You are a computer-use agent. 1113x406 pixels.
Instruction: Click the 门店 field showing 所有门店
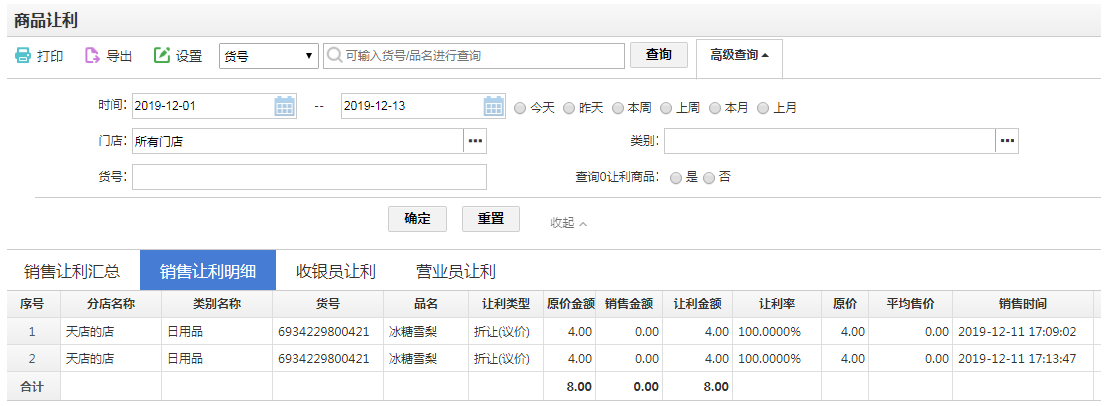tap(297, 141)
